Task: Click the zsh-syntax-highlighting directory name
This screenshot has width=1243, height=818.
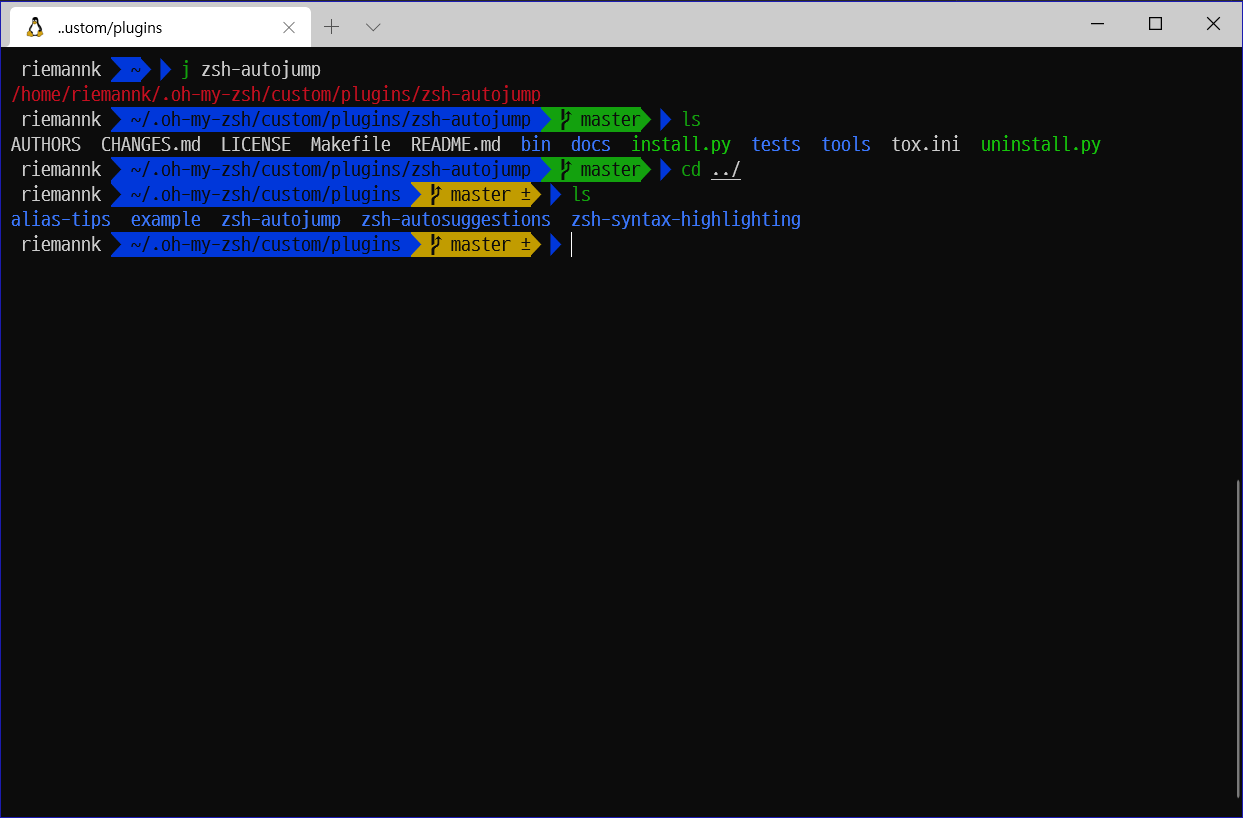Action: click(686, 219)
